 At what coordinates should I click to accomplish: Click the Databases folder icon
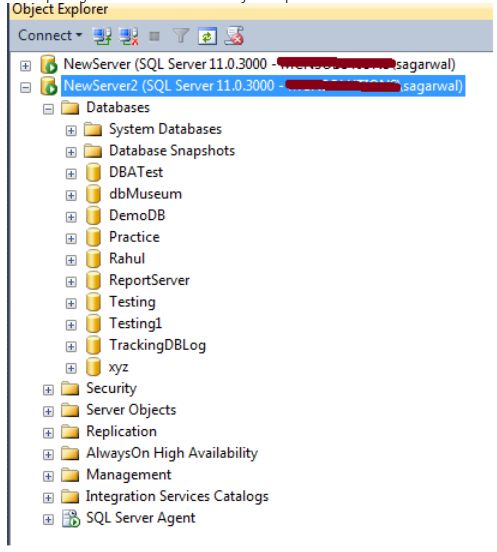[x=70, y=108]
